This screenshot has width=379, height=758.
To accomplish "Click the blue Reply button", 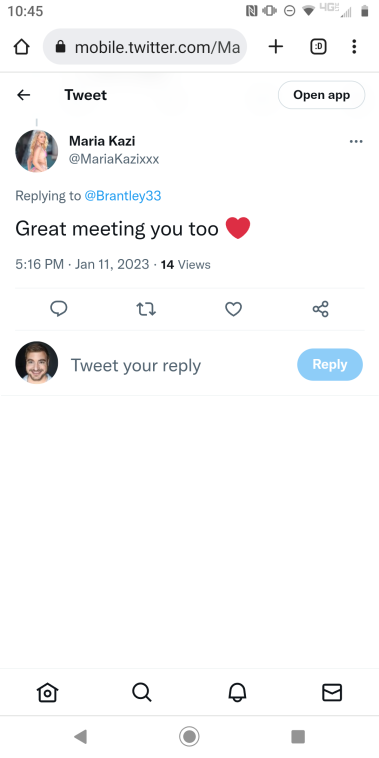I will [x=330, y=364].
